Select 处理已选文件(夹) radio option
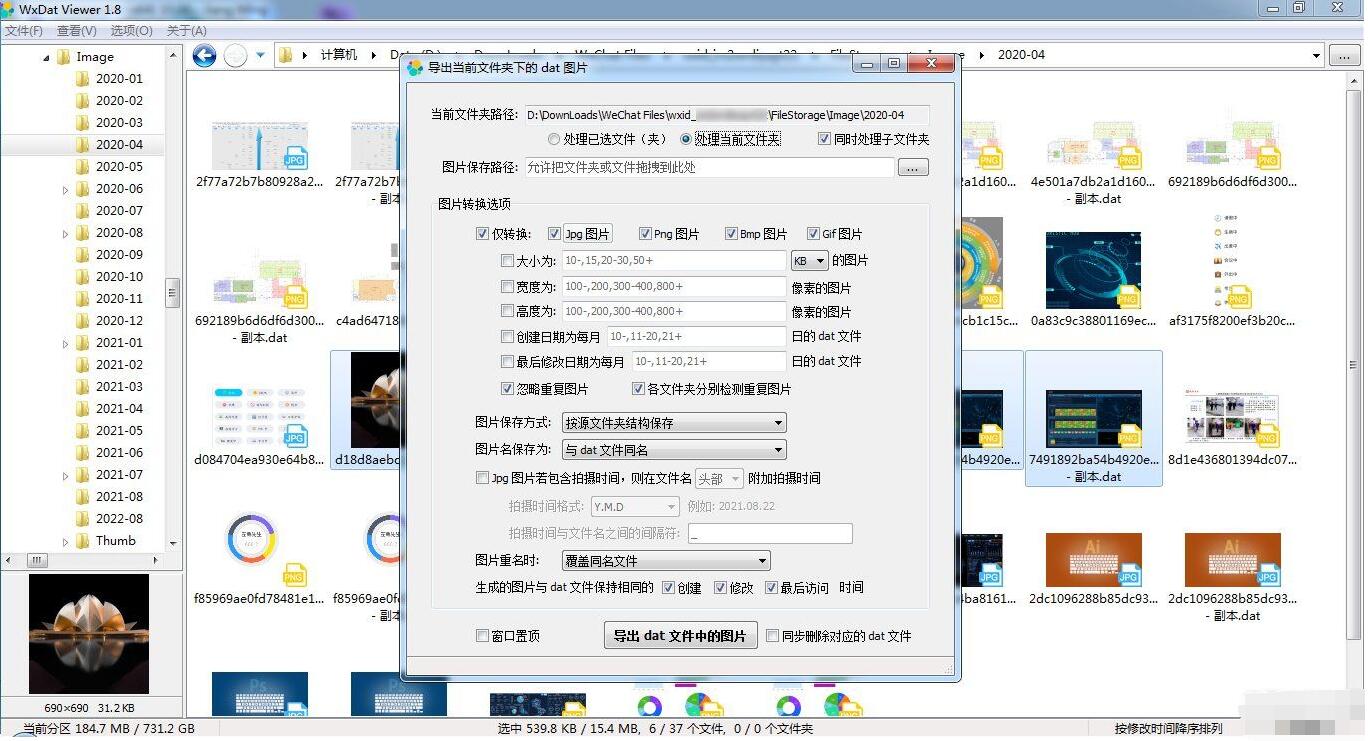The image size is (1368, 741). pos(554,139)
